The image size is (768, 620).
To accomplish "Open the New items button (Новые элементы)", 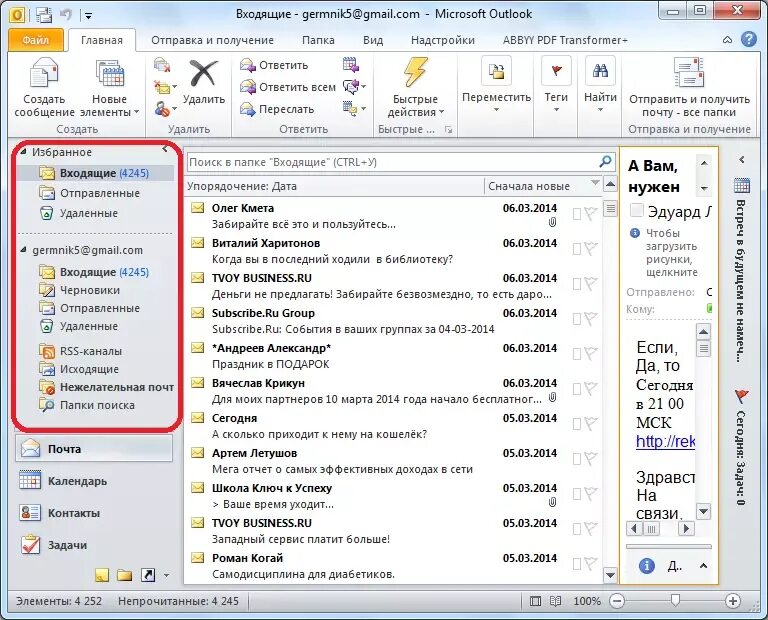I will coord(110,87).
